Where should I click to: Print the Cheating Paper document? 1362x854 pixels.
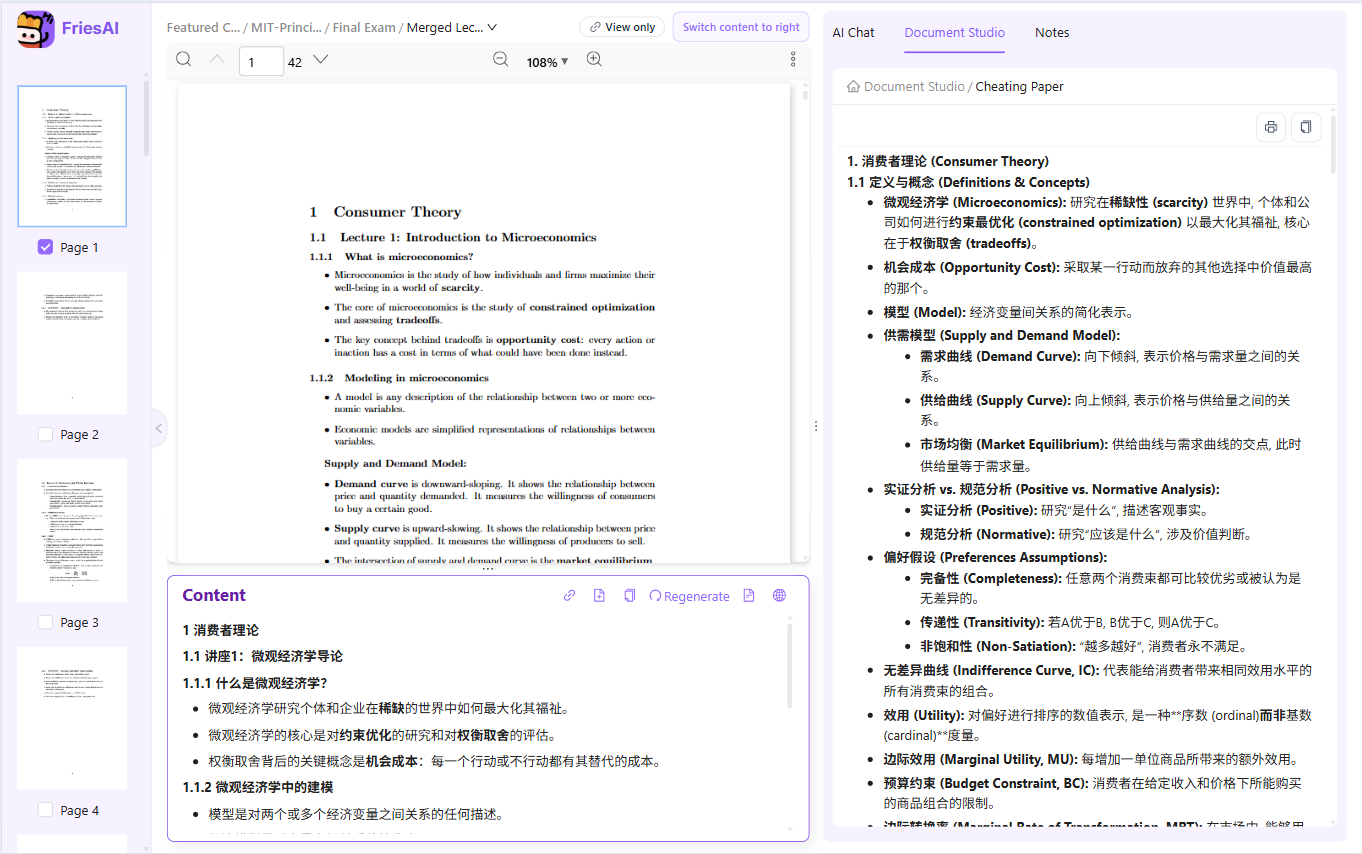(1271, 127)
